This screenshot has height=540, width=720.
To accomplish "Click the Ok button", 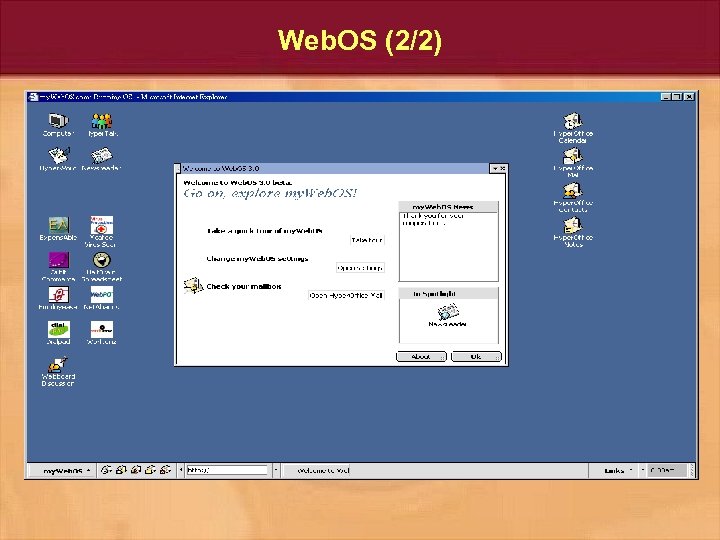I will coord(476,357).
